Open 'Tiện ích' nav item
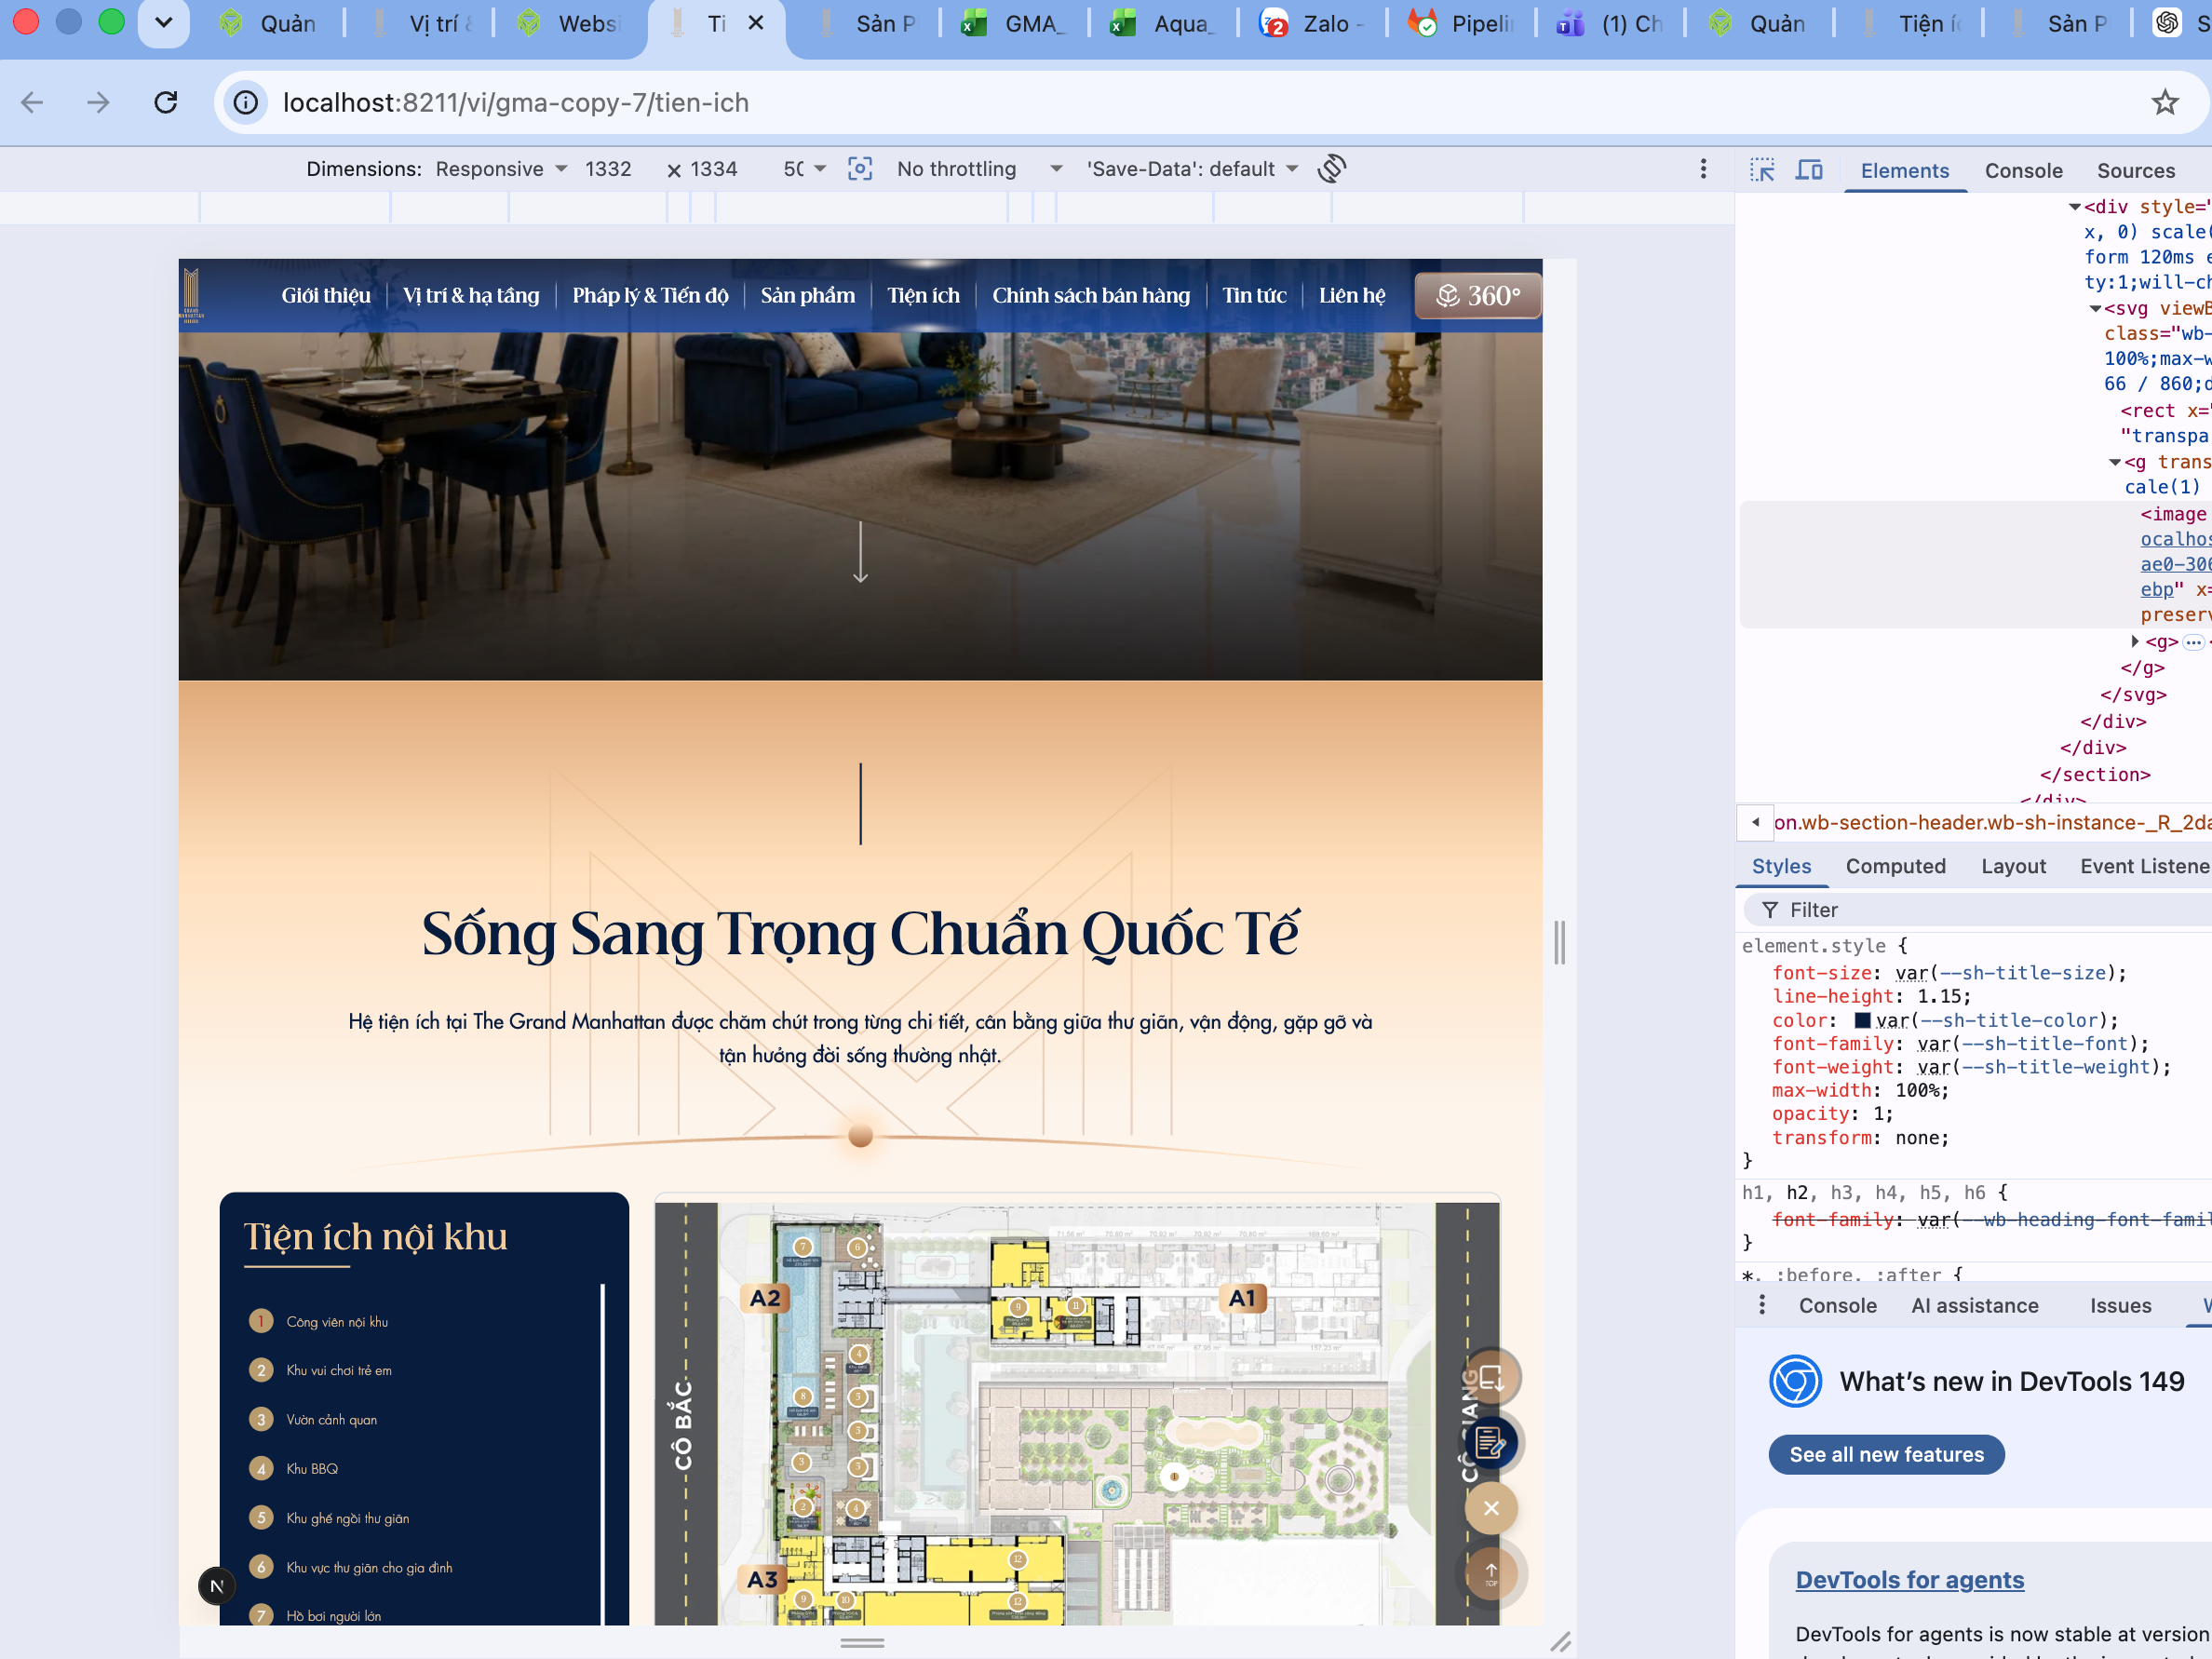Image resolution: width=2212 pixels, height=1659 pixels. [923, 295]
